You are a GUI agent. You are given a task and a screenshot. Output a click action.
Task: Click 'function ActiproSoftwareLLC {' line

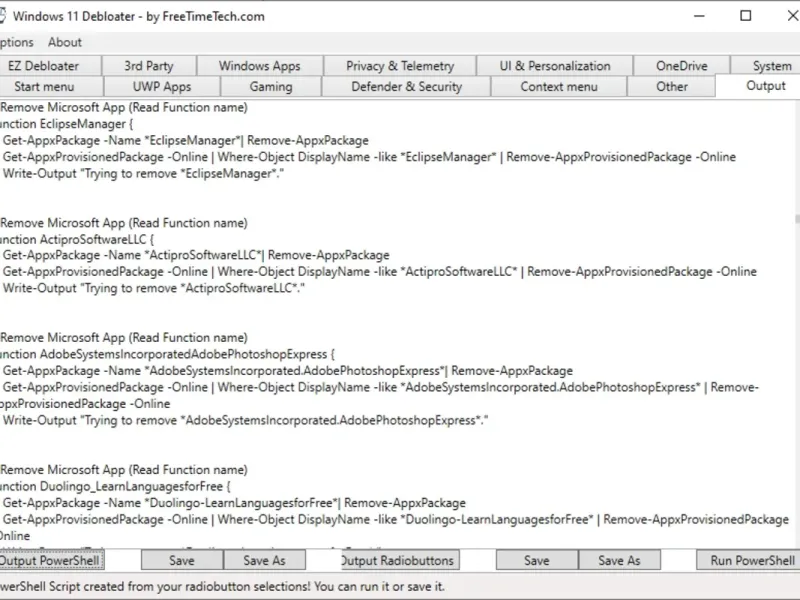(77, 239)
